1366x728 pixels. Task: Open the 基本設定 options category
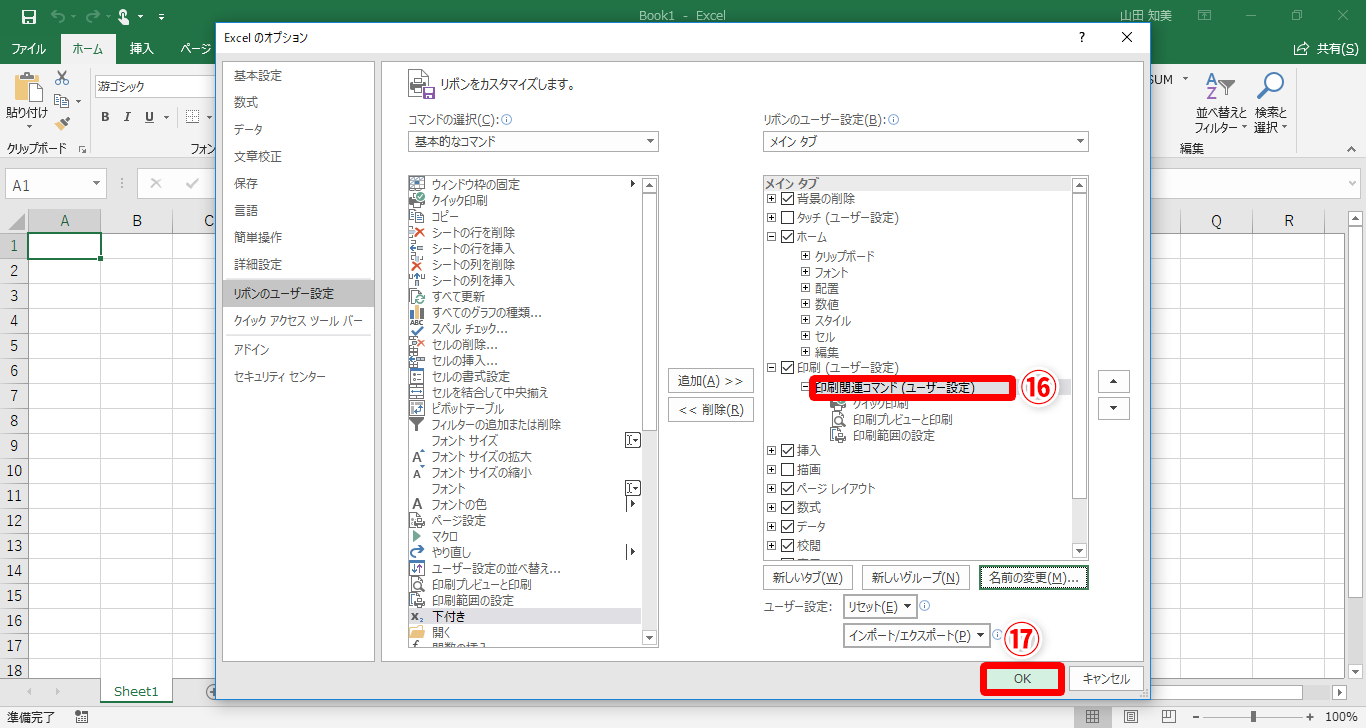[298, 76]
